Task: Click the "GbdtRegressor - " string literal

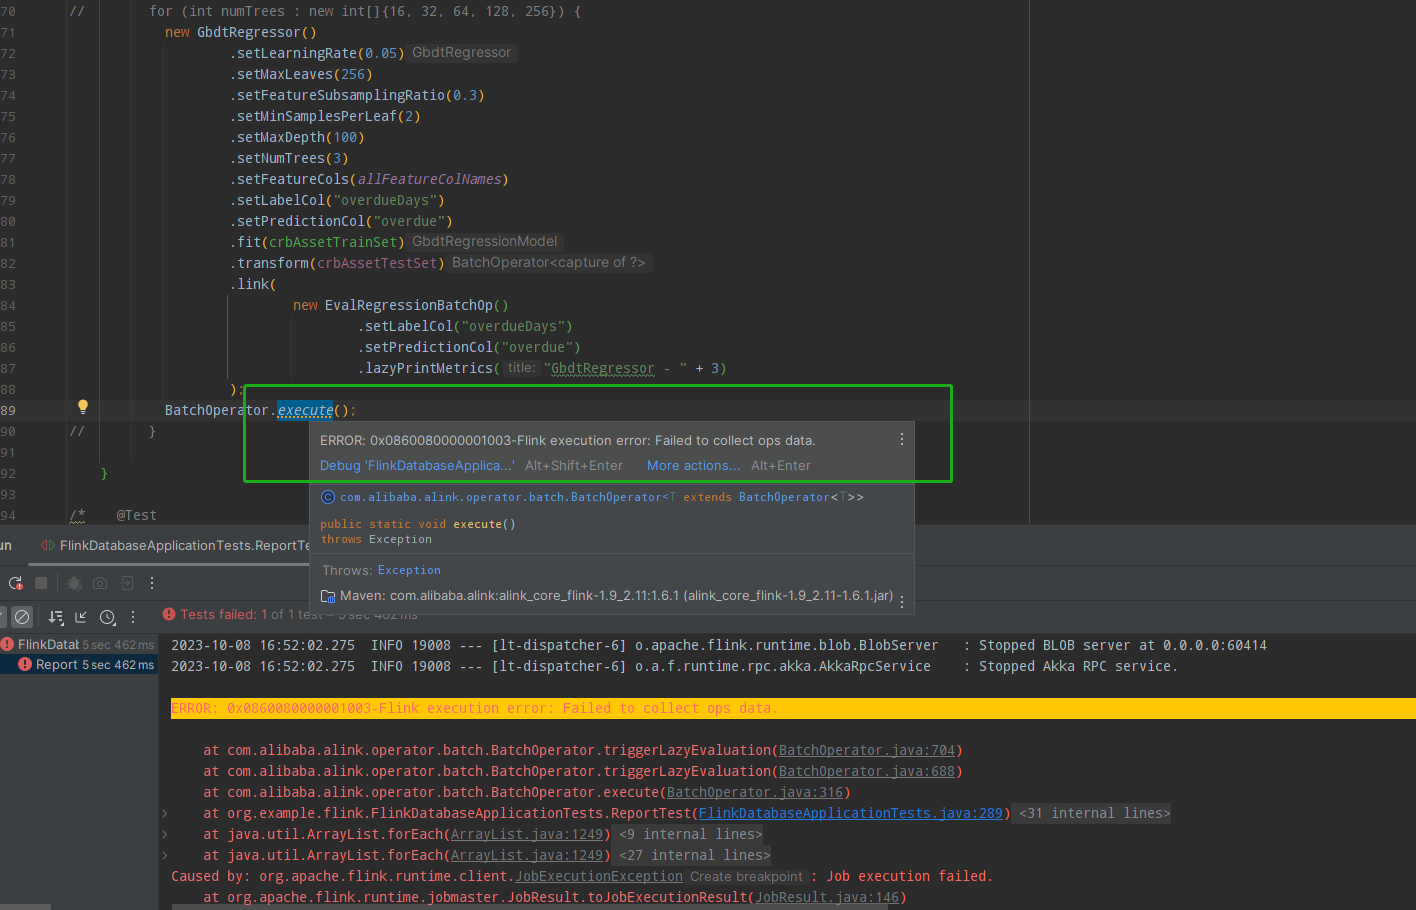Action: click(x=615, y=368)
